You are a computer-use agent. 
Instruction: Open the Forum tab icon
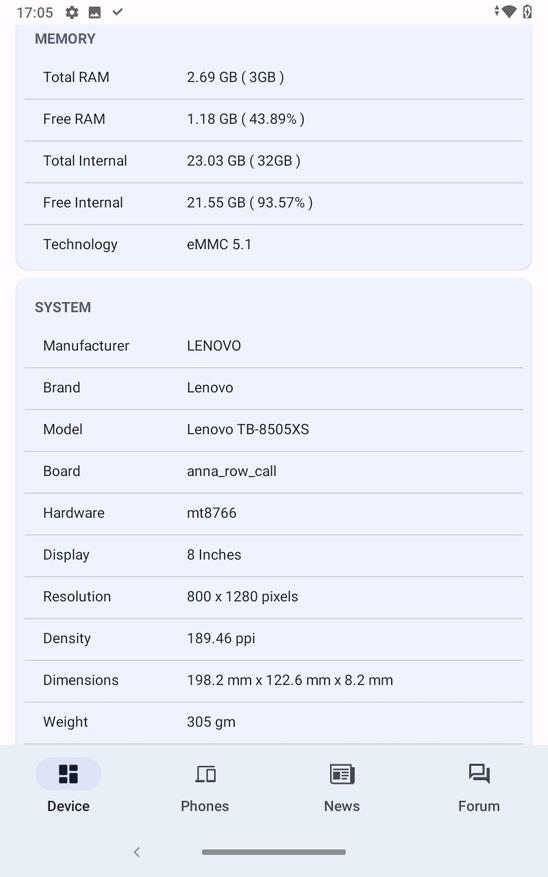coord(479,774)
